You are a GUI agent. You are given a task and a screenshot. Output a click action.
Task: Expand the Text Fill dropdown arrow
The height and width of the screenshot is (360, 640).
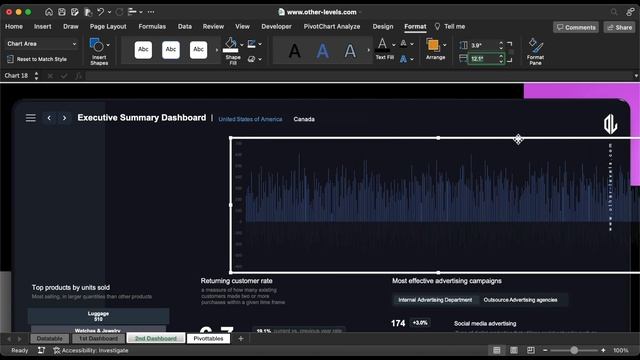393,45
